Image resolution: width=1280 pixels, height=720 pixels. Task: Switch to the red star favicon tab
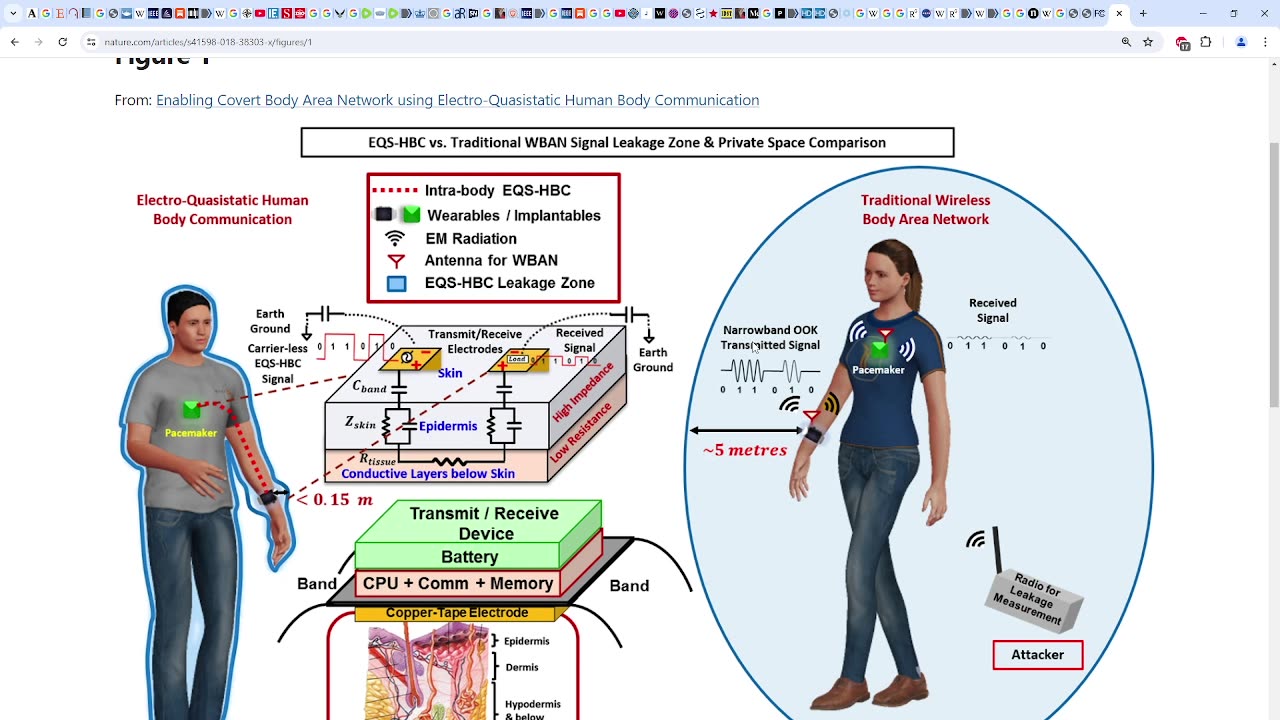point(713,13)
